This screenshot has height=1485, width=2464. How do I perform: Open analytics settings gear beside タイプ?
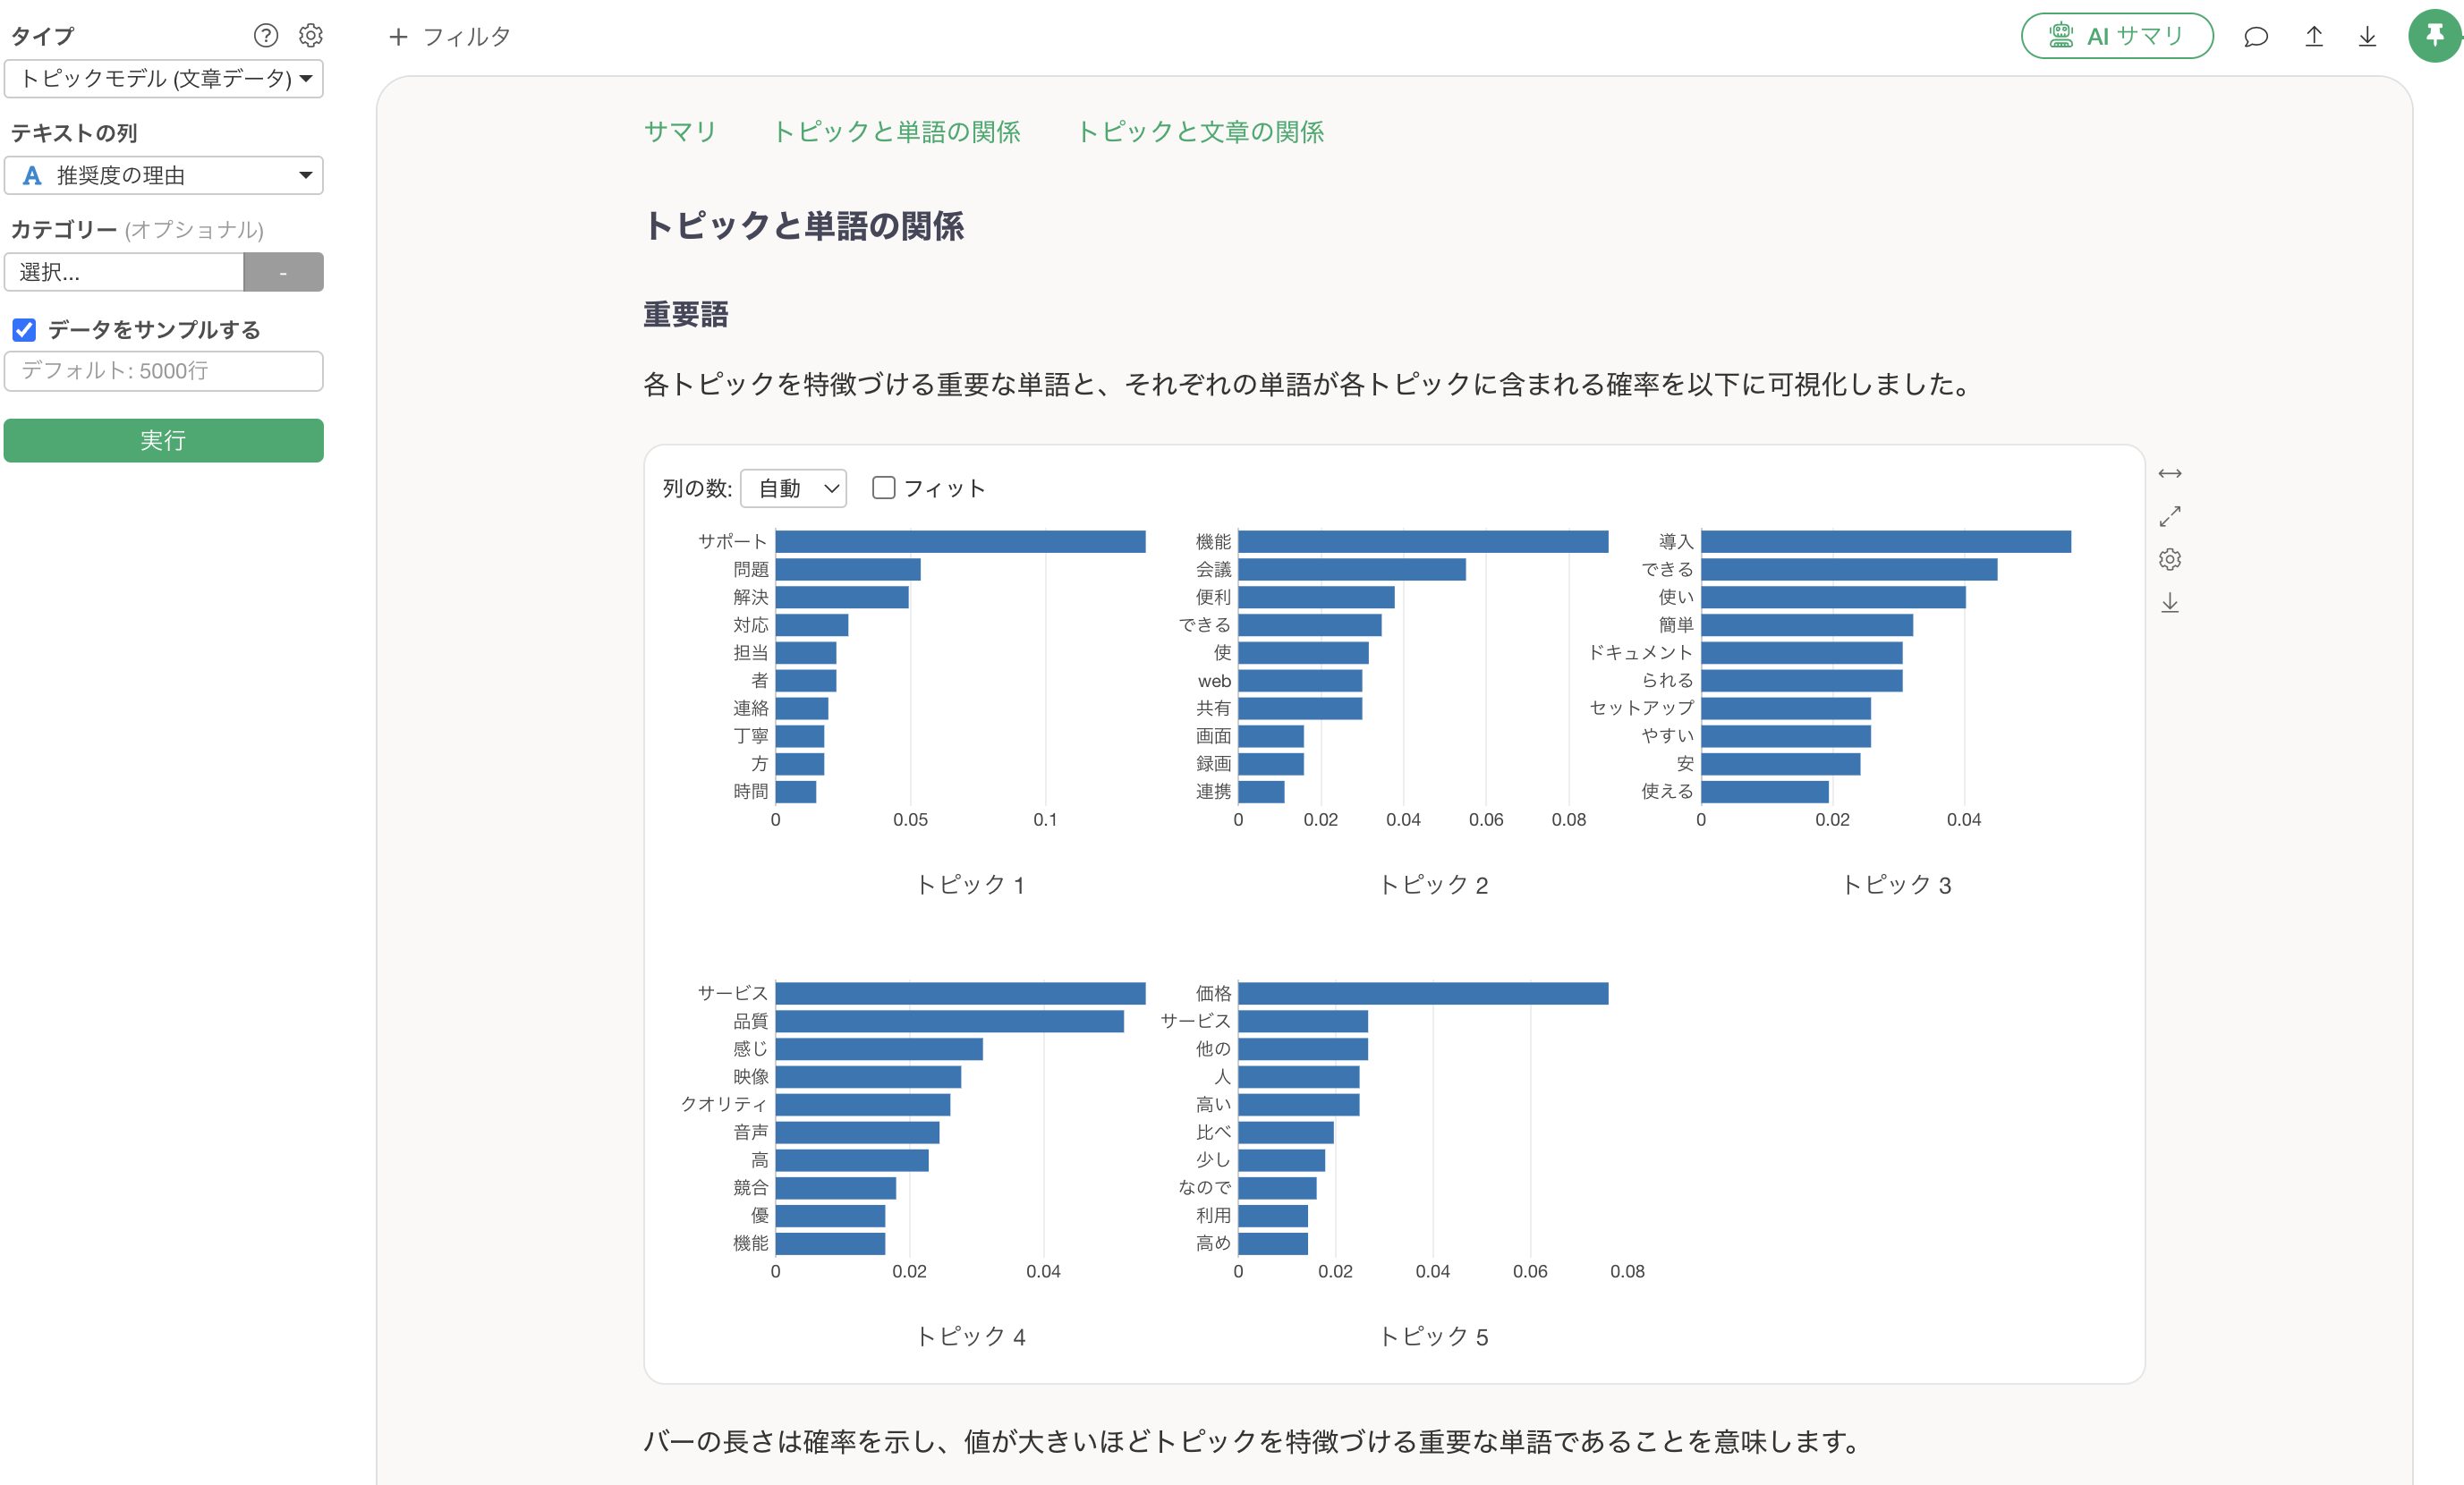(x=311, y=36)
